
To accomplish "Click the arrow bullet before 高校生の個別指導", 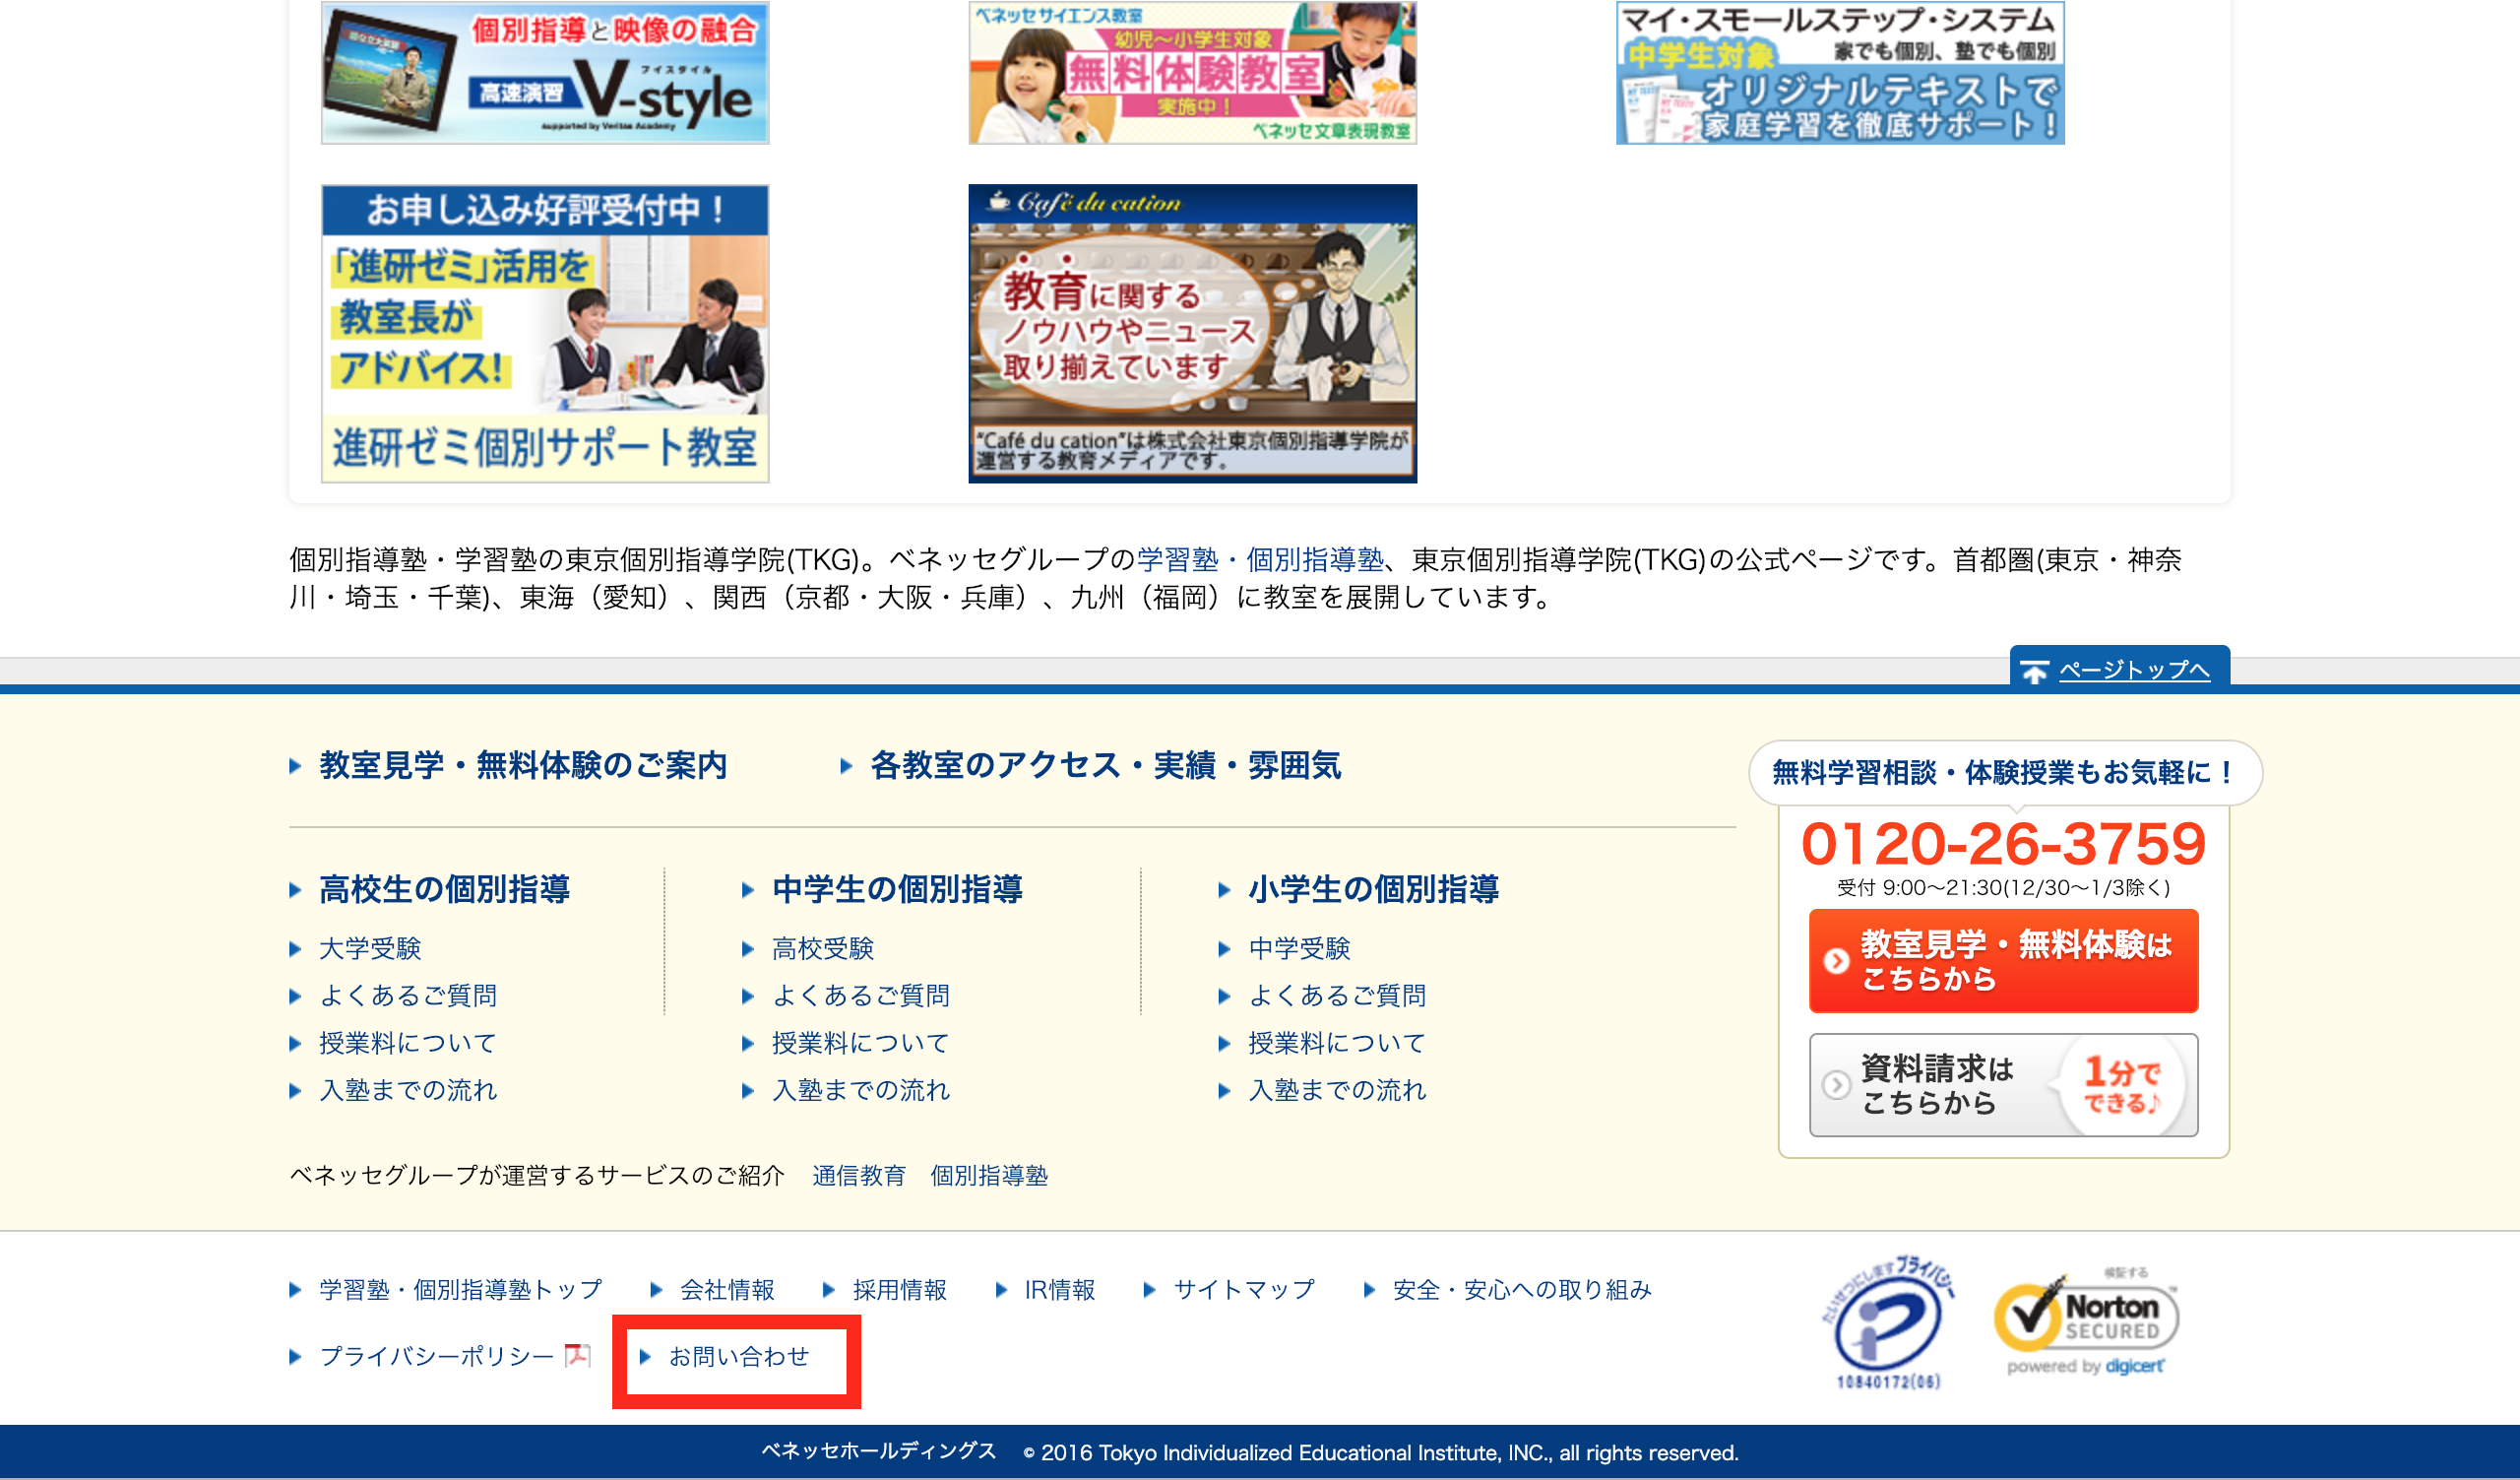I will [295, 890].
